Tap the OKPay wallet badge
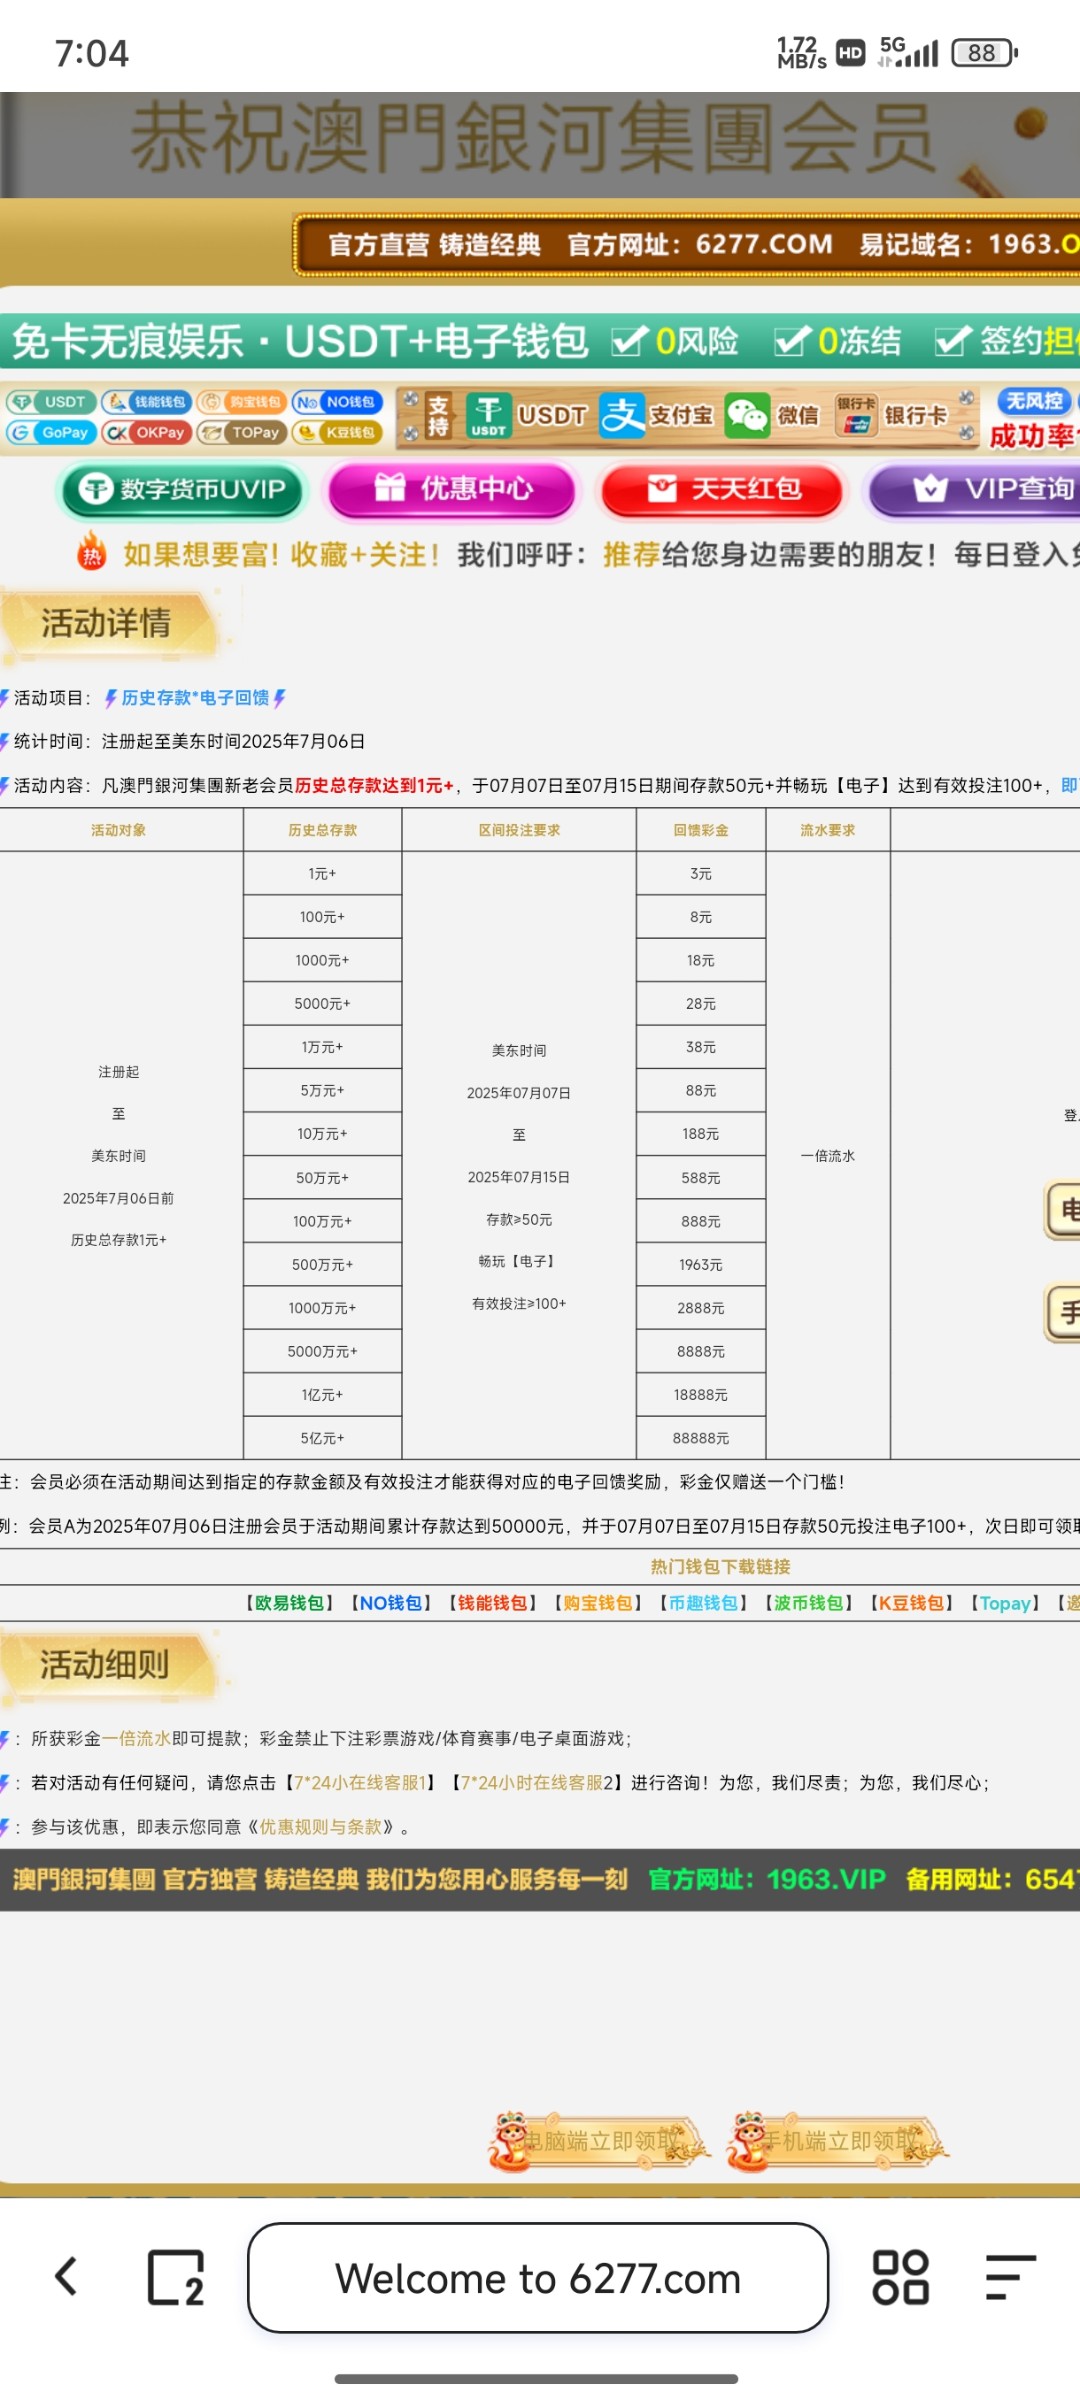This screenshot has height=2400, width=1080. pos(147,433)
